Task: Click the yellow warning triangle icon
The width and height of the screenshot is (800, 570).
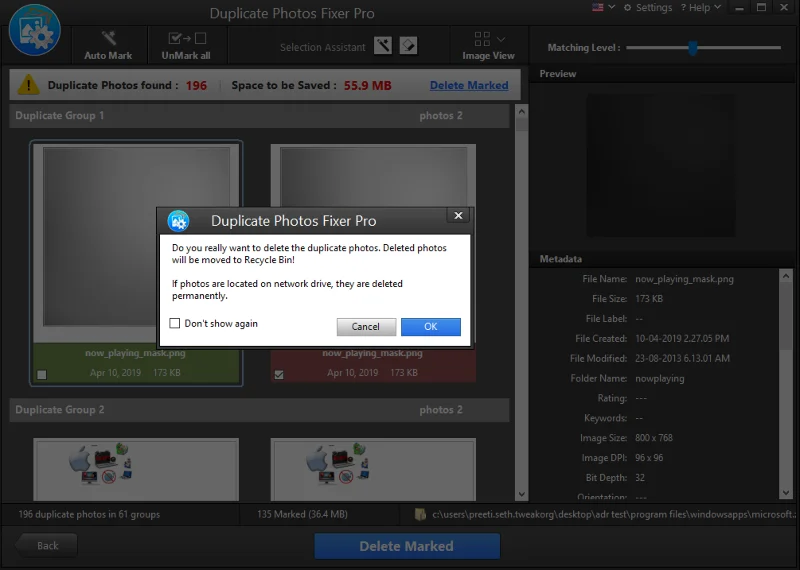Action: click(x=29, y=85)
